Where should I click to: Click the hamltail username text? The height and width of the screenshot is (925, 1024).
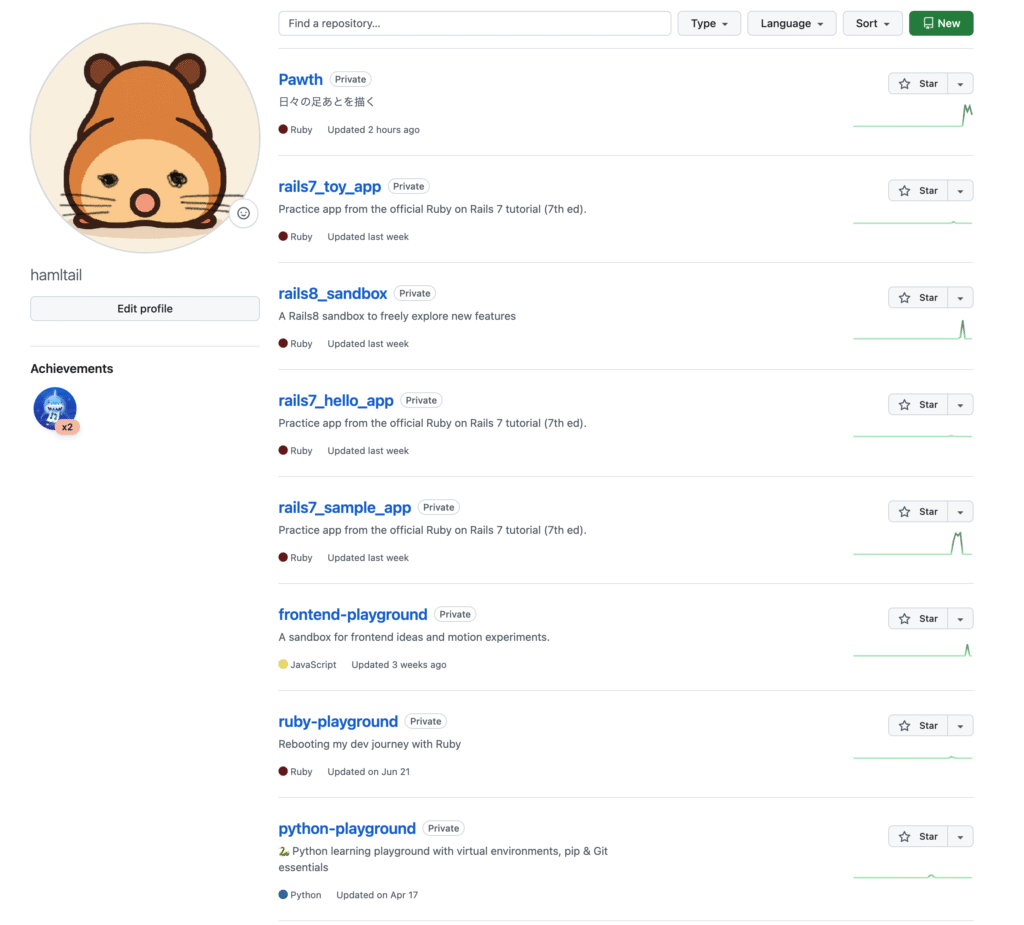[x=56, y=275]
